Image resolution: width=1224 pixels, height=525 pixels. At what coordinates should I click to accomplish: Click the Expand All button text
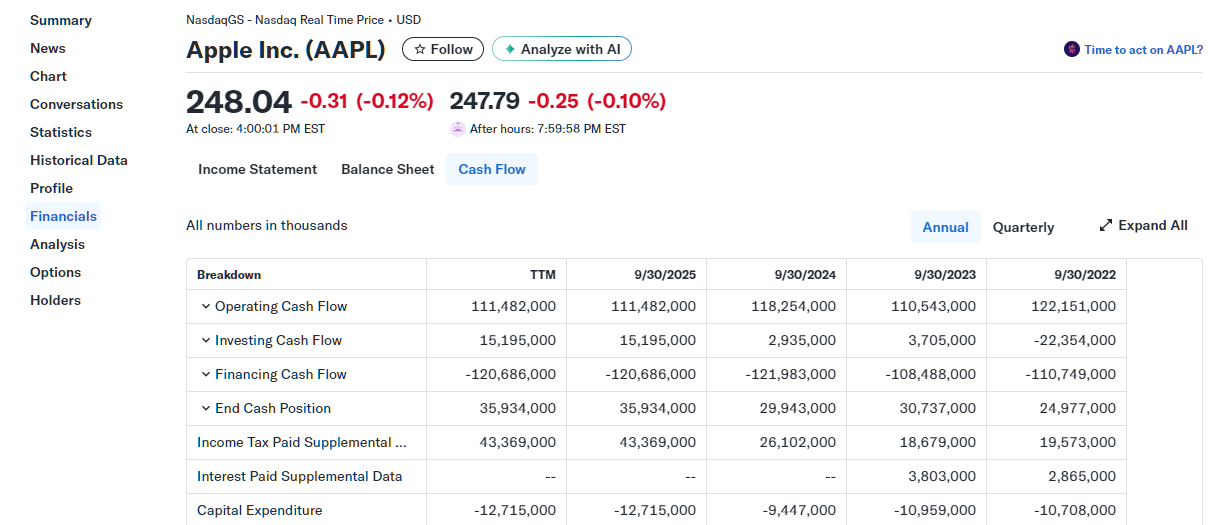[1153, 225]
